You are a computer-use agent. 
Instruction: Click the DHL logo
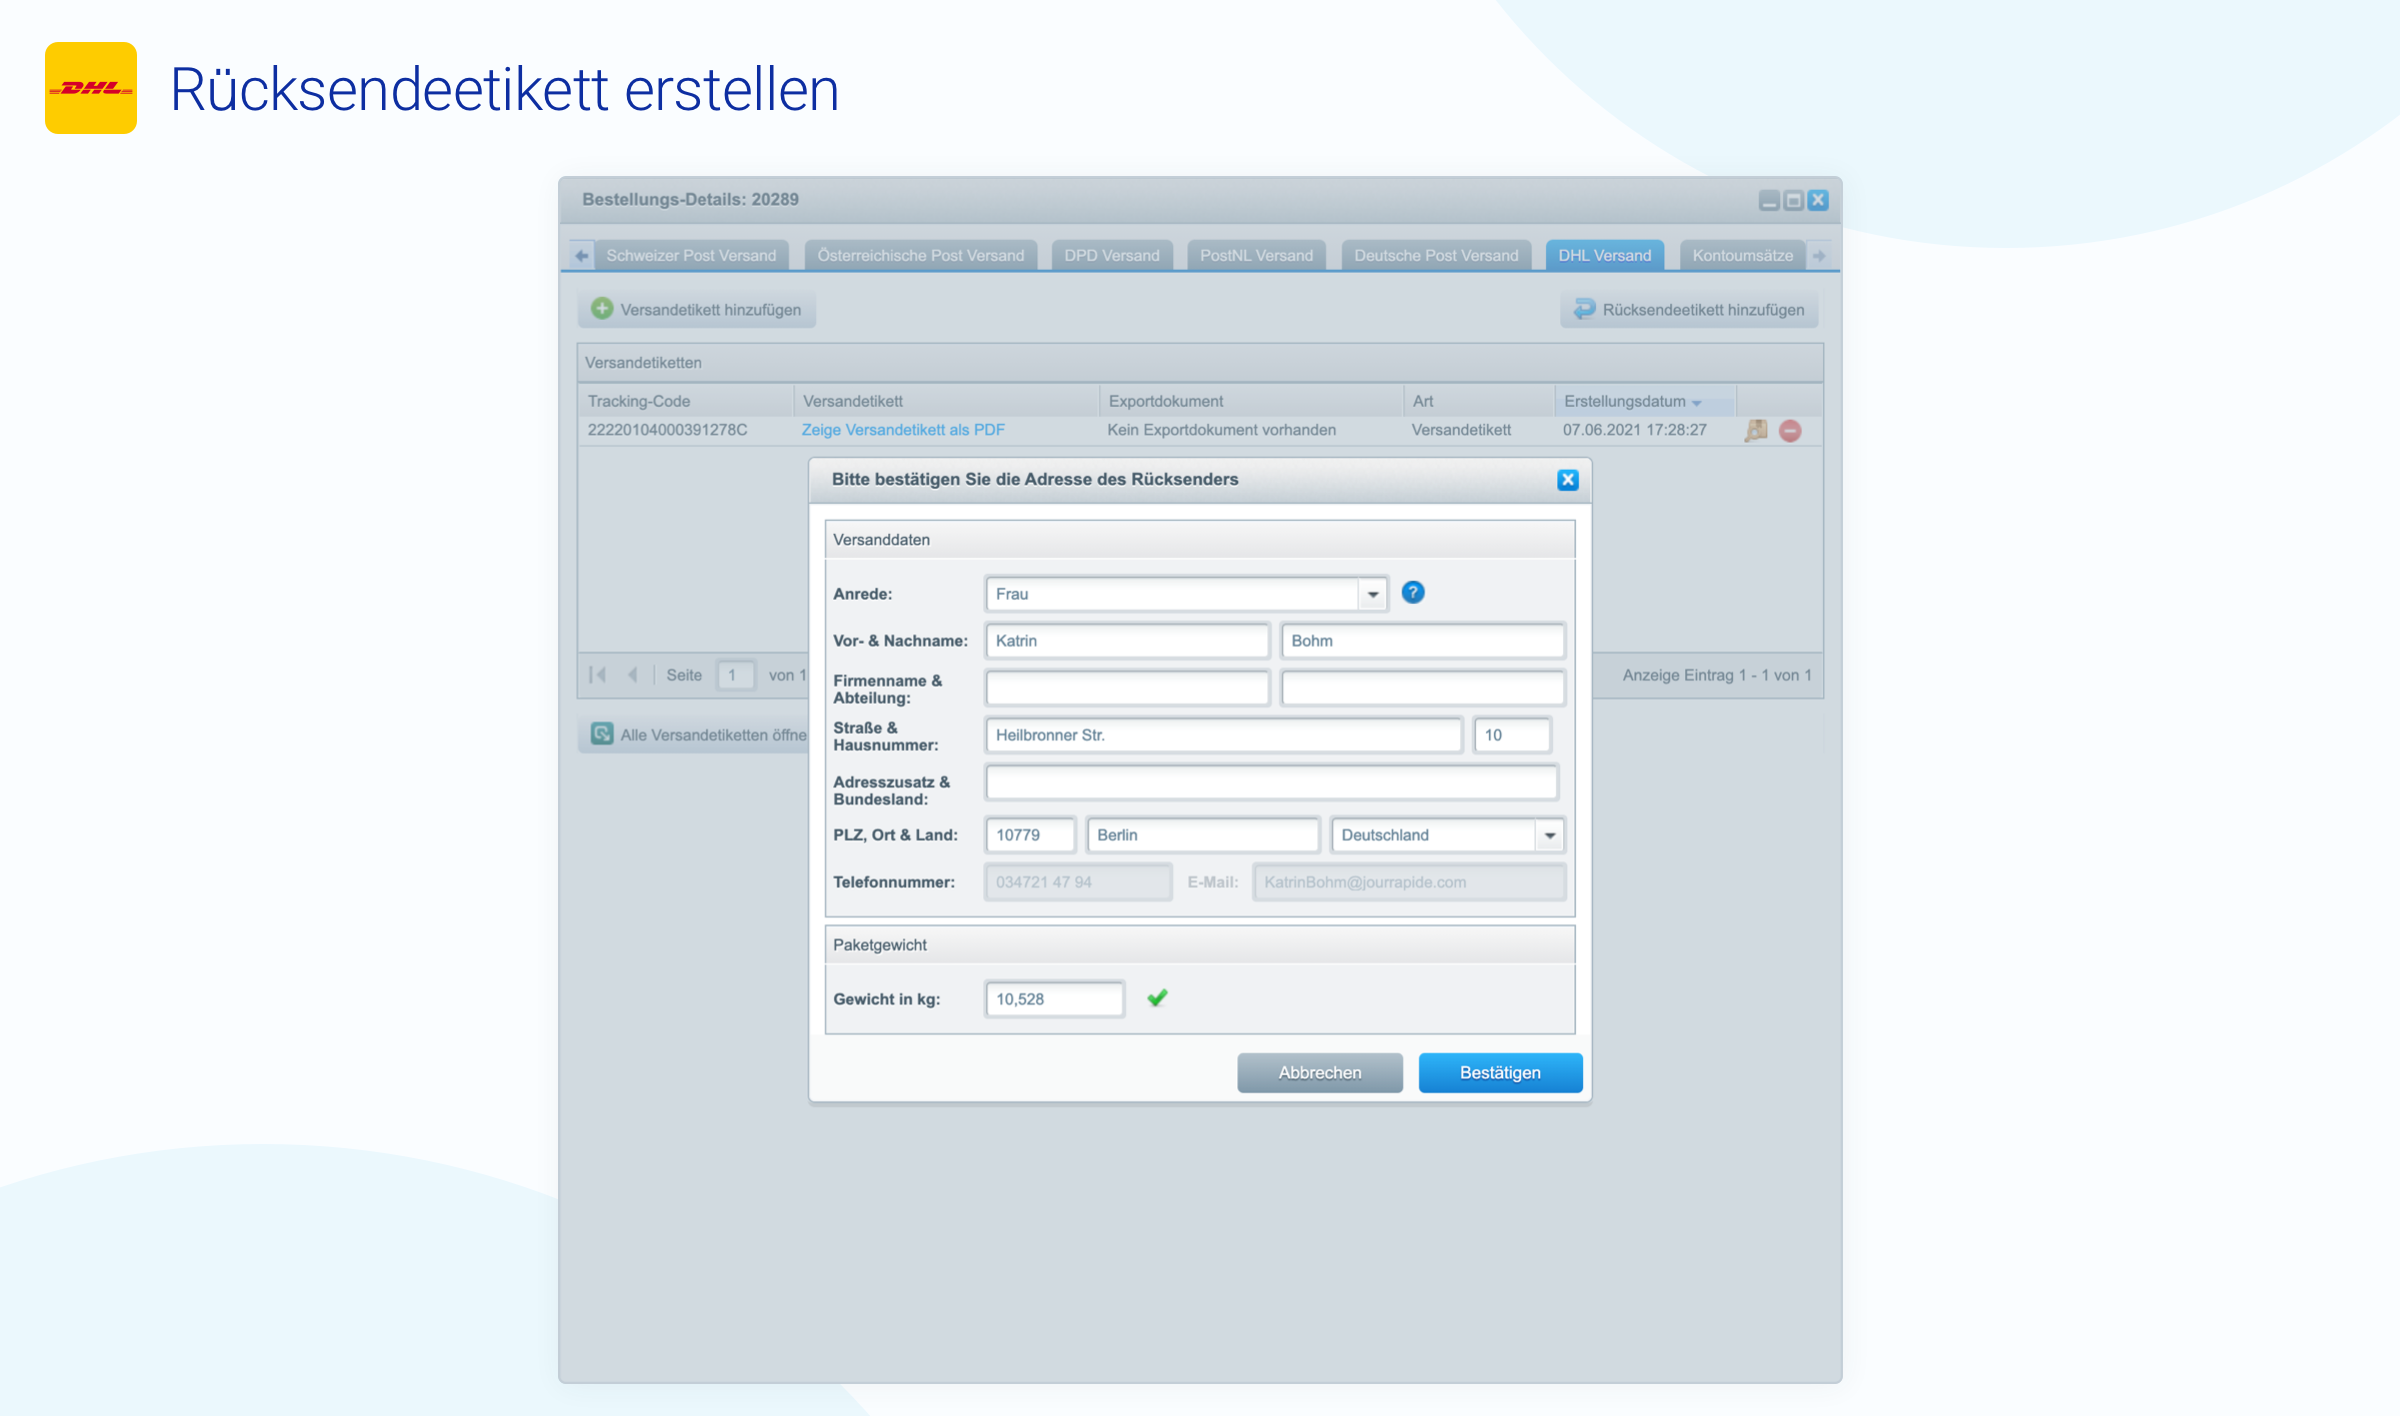point(91,88)
